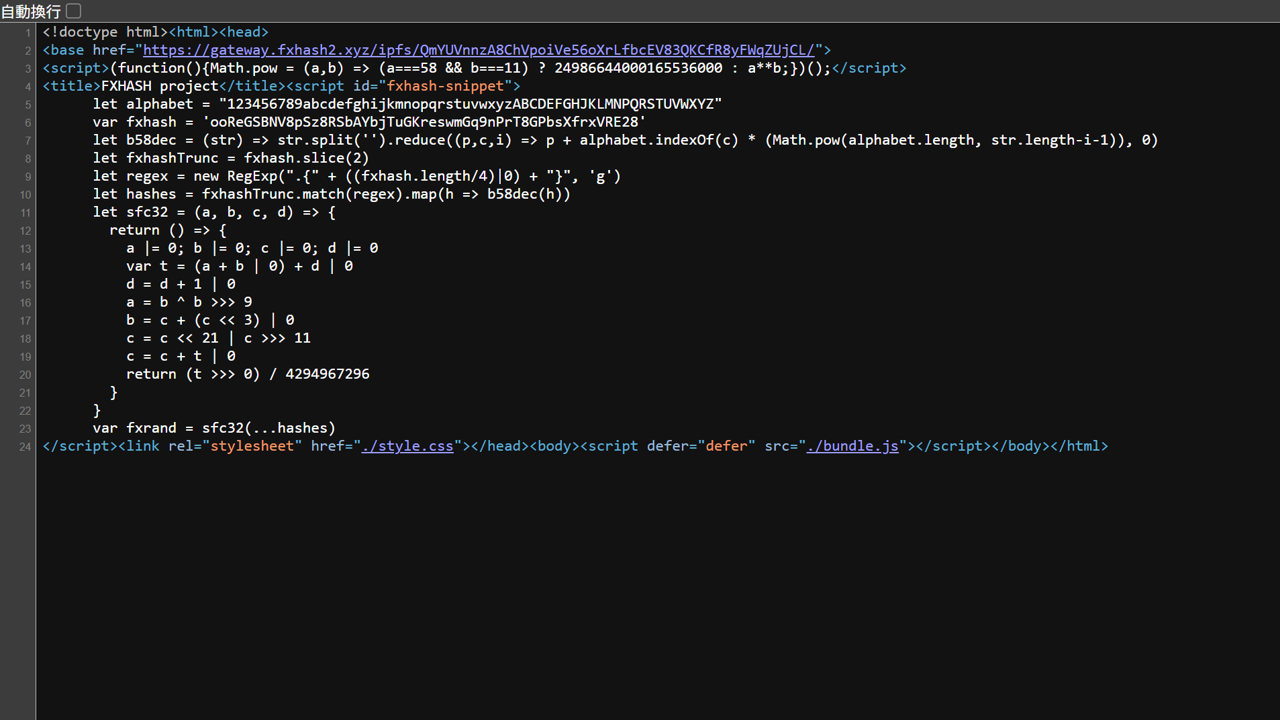Click the Math.pow override script on line 3

tap(475, 68)
